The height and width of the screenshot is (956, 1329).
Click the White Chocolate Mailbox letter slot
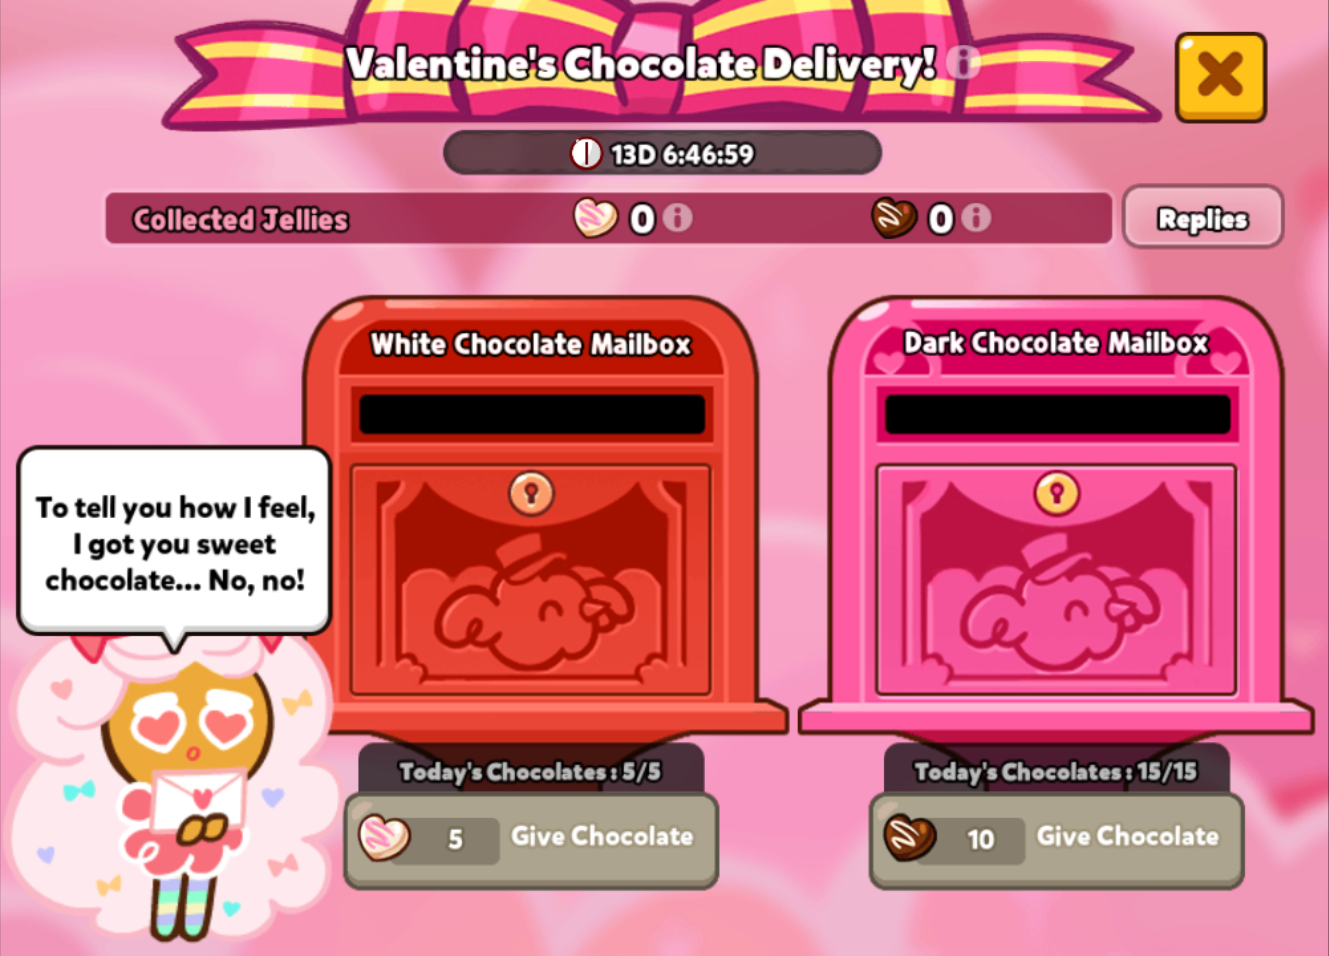tap(532, 414)
